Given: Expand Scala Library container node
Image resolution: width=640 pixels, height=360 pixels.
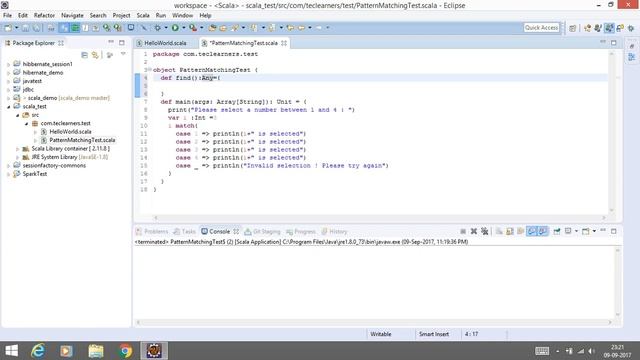Looking at the screenshot, I should pyautogui.click(x=18, y=149).
